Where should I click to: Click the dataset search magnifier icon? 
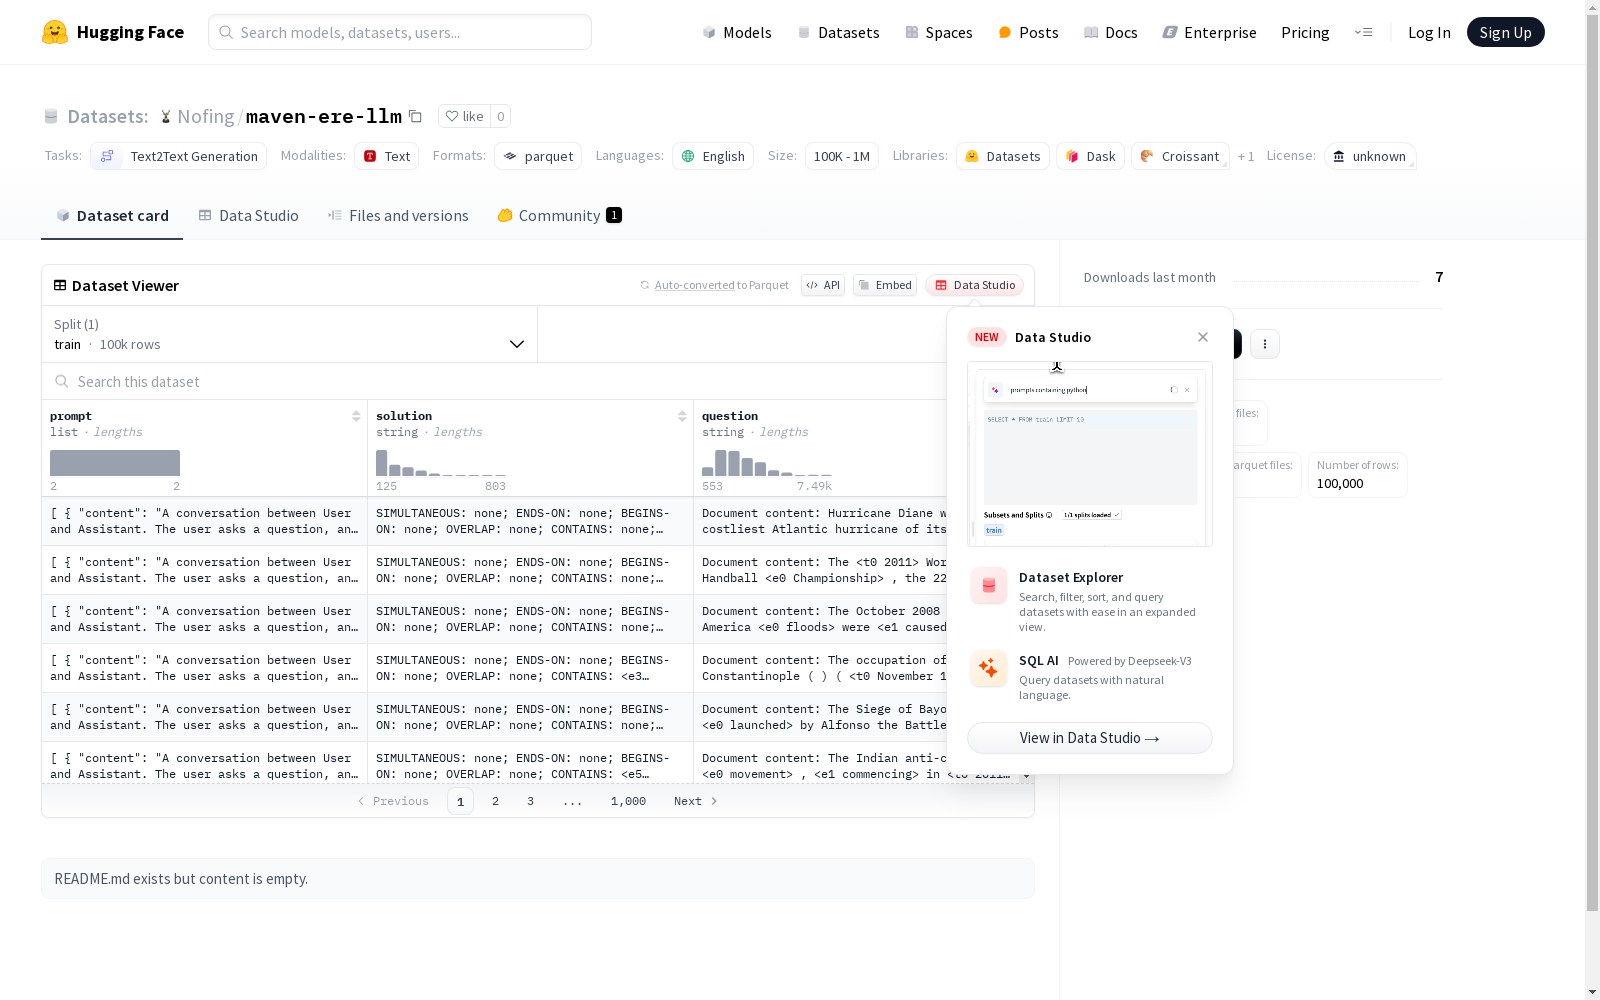point(62,381)
